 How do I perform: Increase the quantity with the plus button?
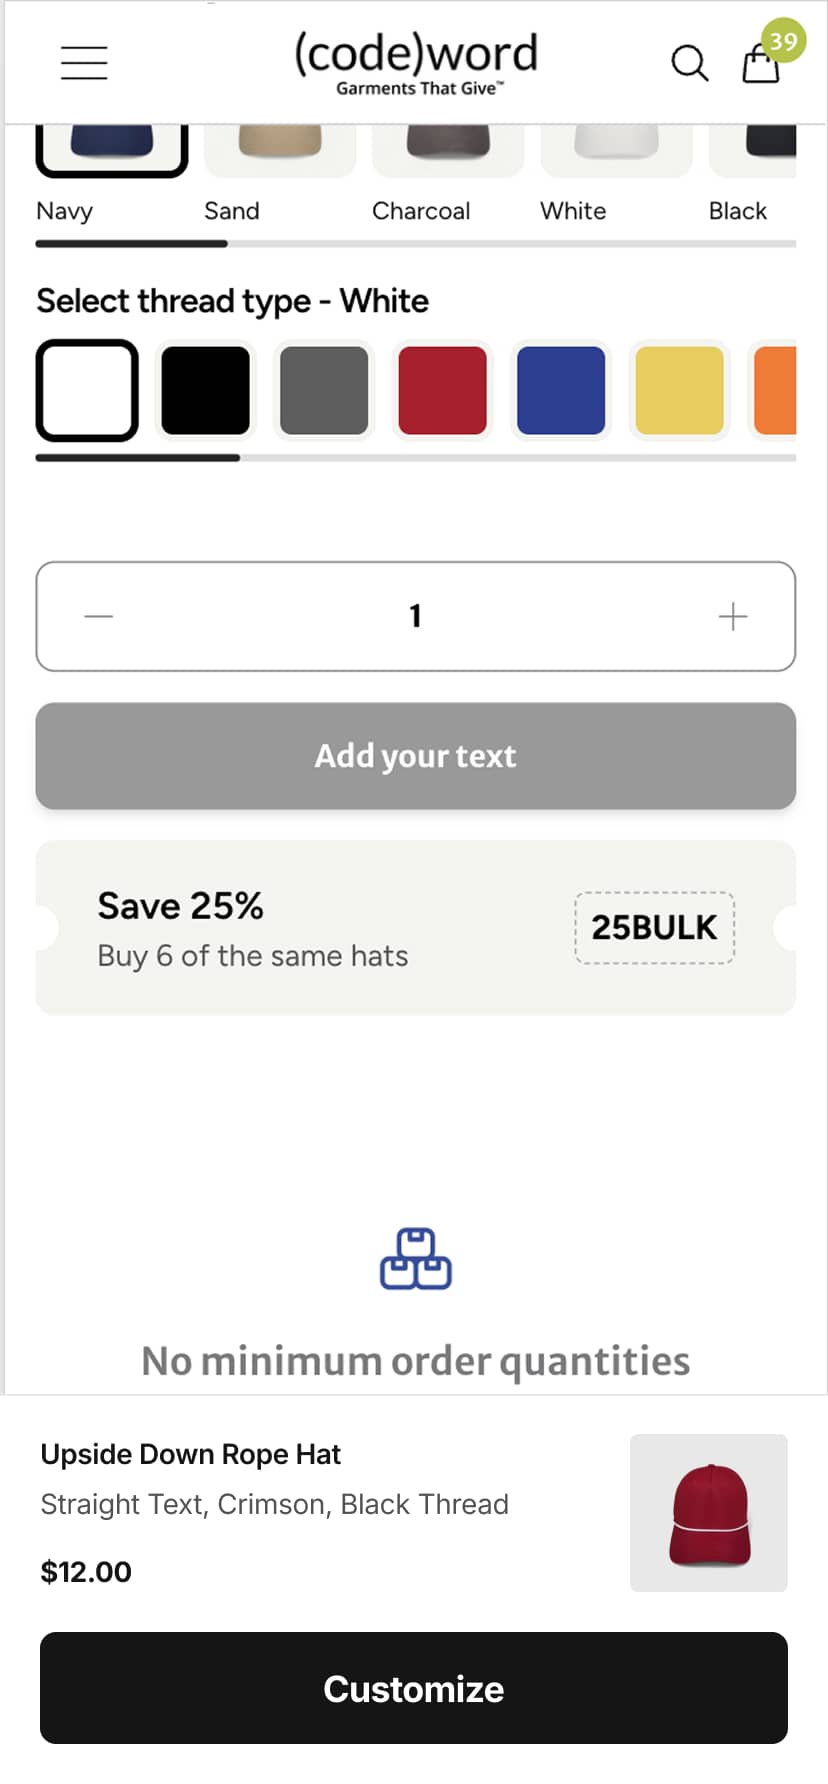[731, 616]
